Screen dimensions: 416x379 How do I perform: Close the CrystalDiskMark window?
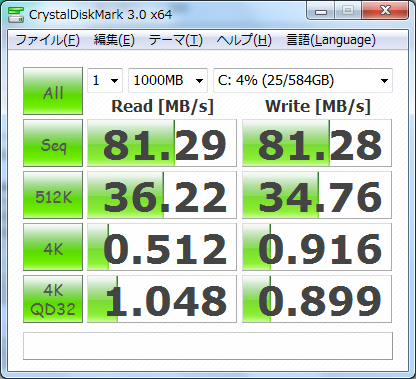(x=385, y=11)
